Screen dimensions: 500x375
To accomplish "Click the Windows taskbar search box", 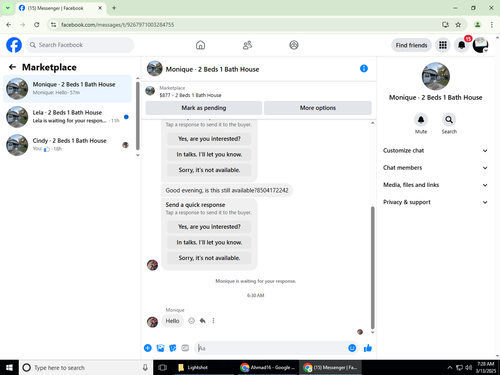I will tap(86, 367).
